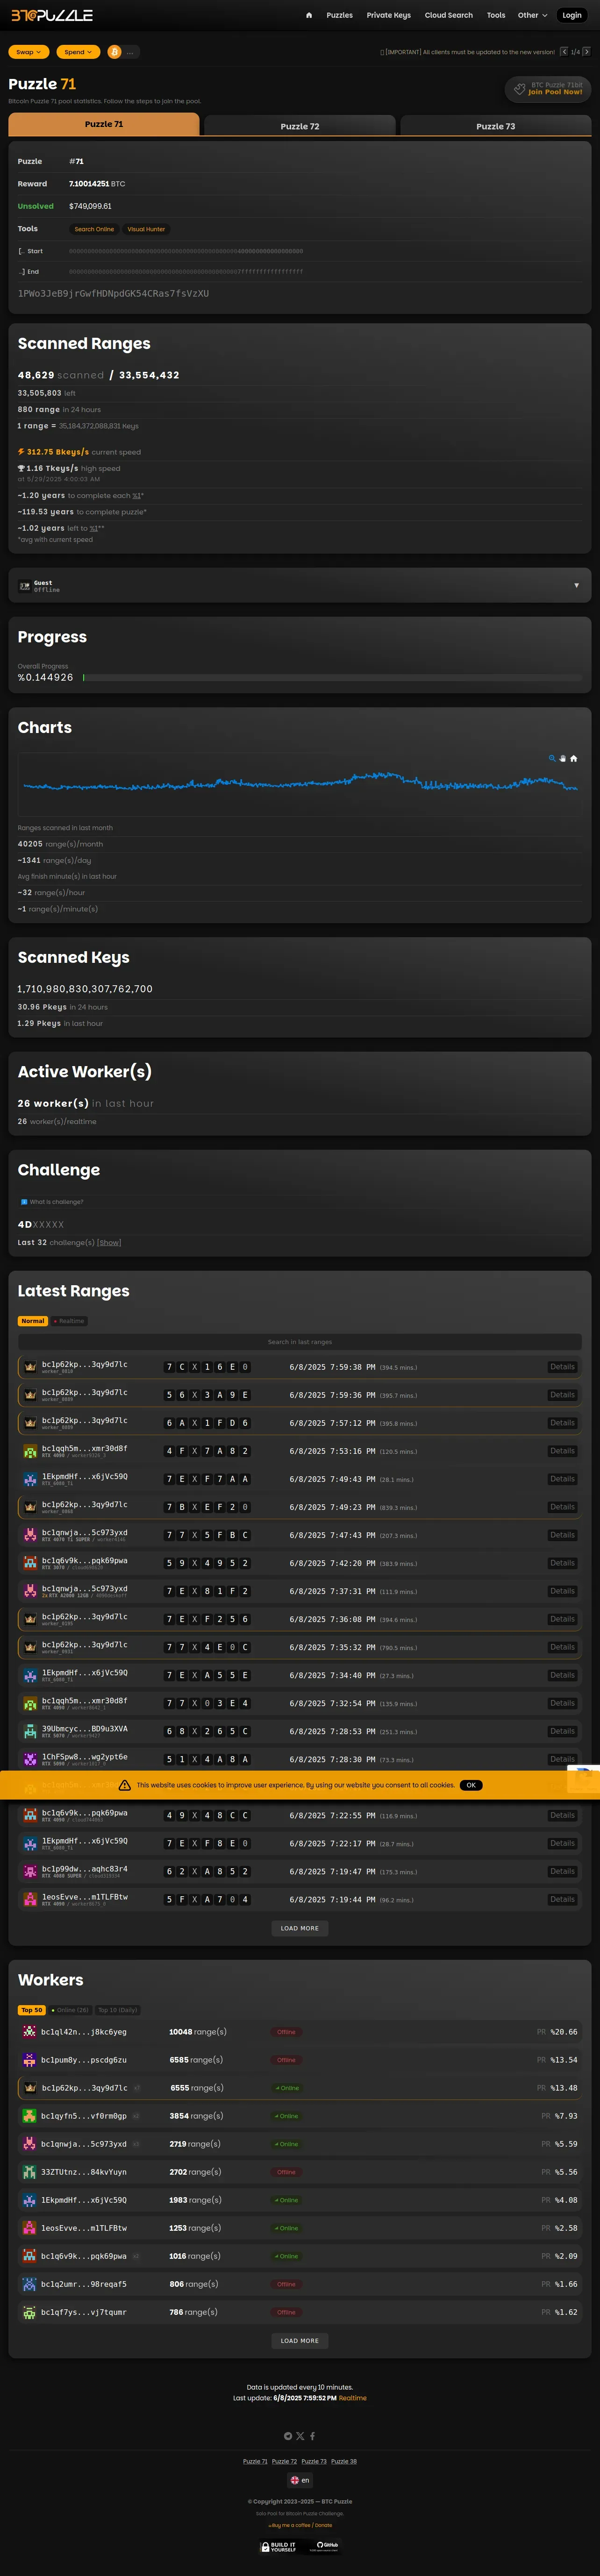Screen dimensions: 600x2576
Task: Select the chart zoom magnifier tool
Action: pos(551,758)
